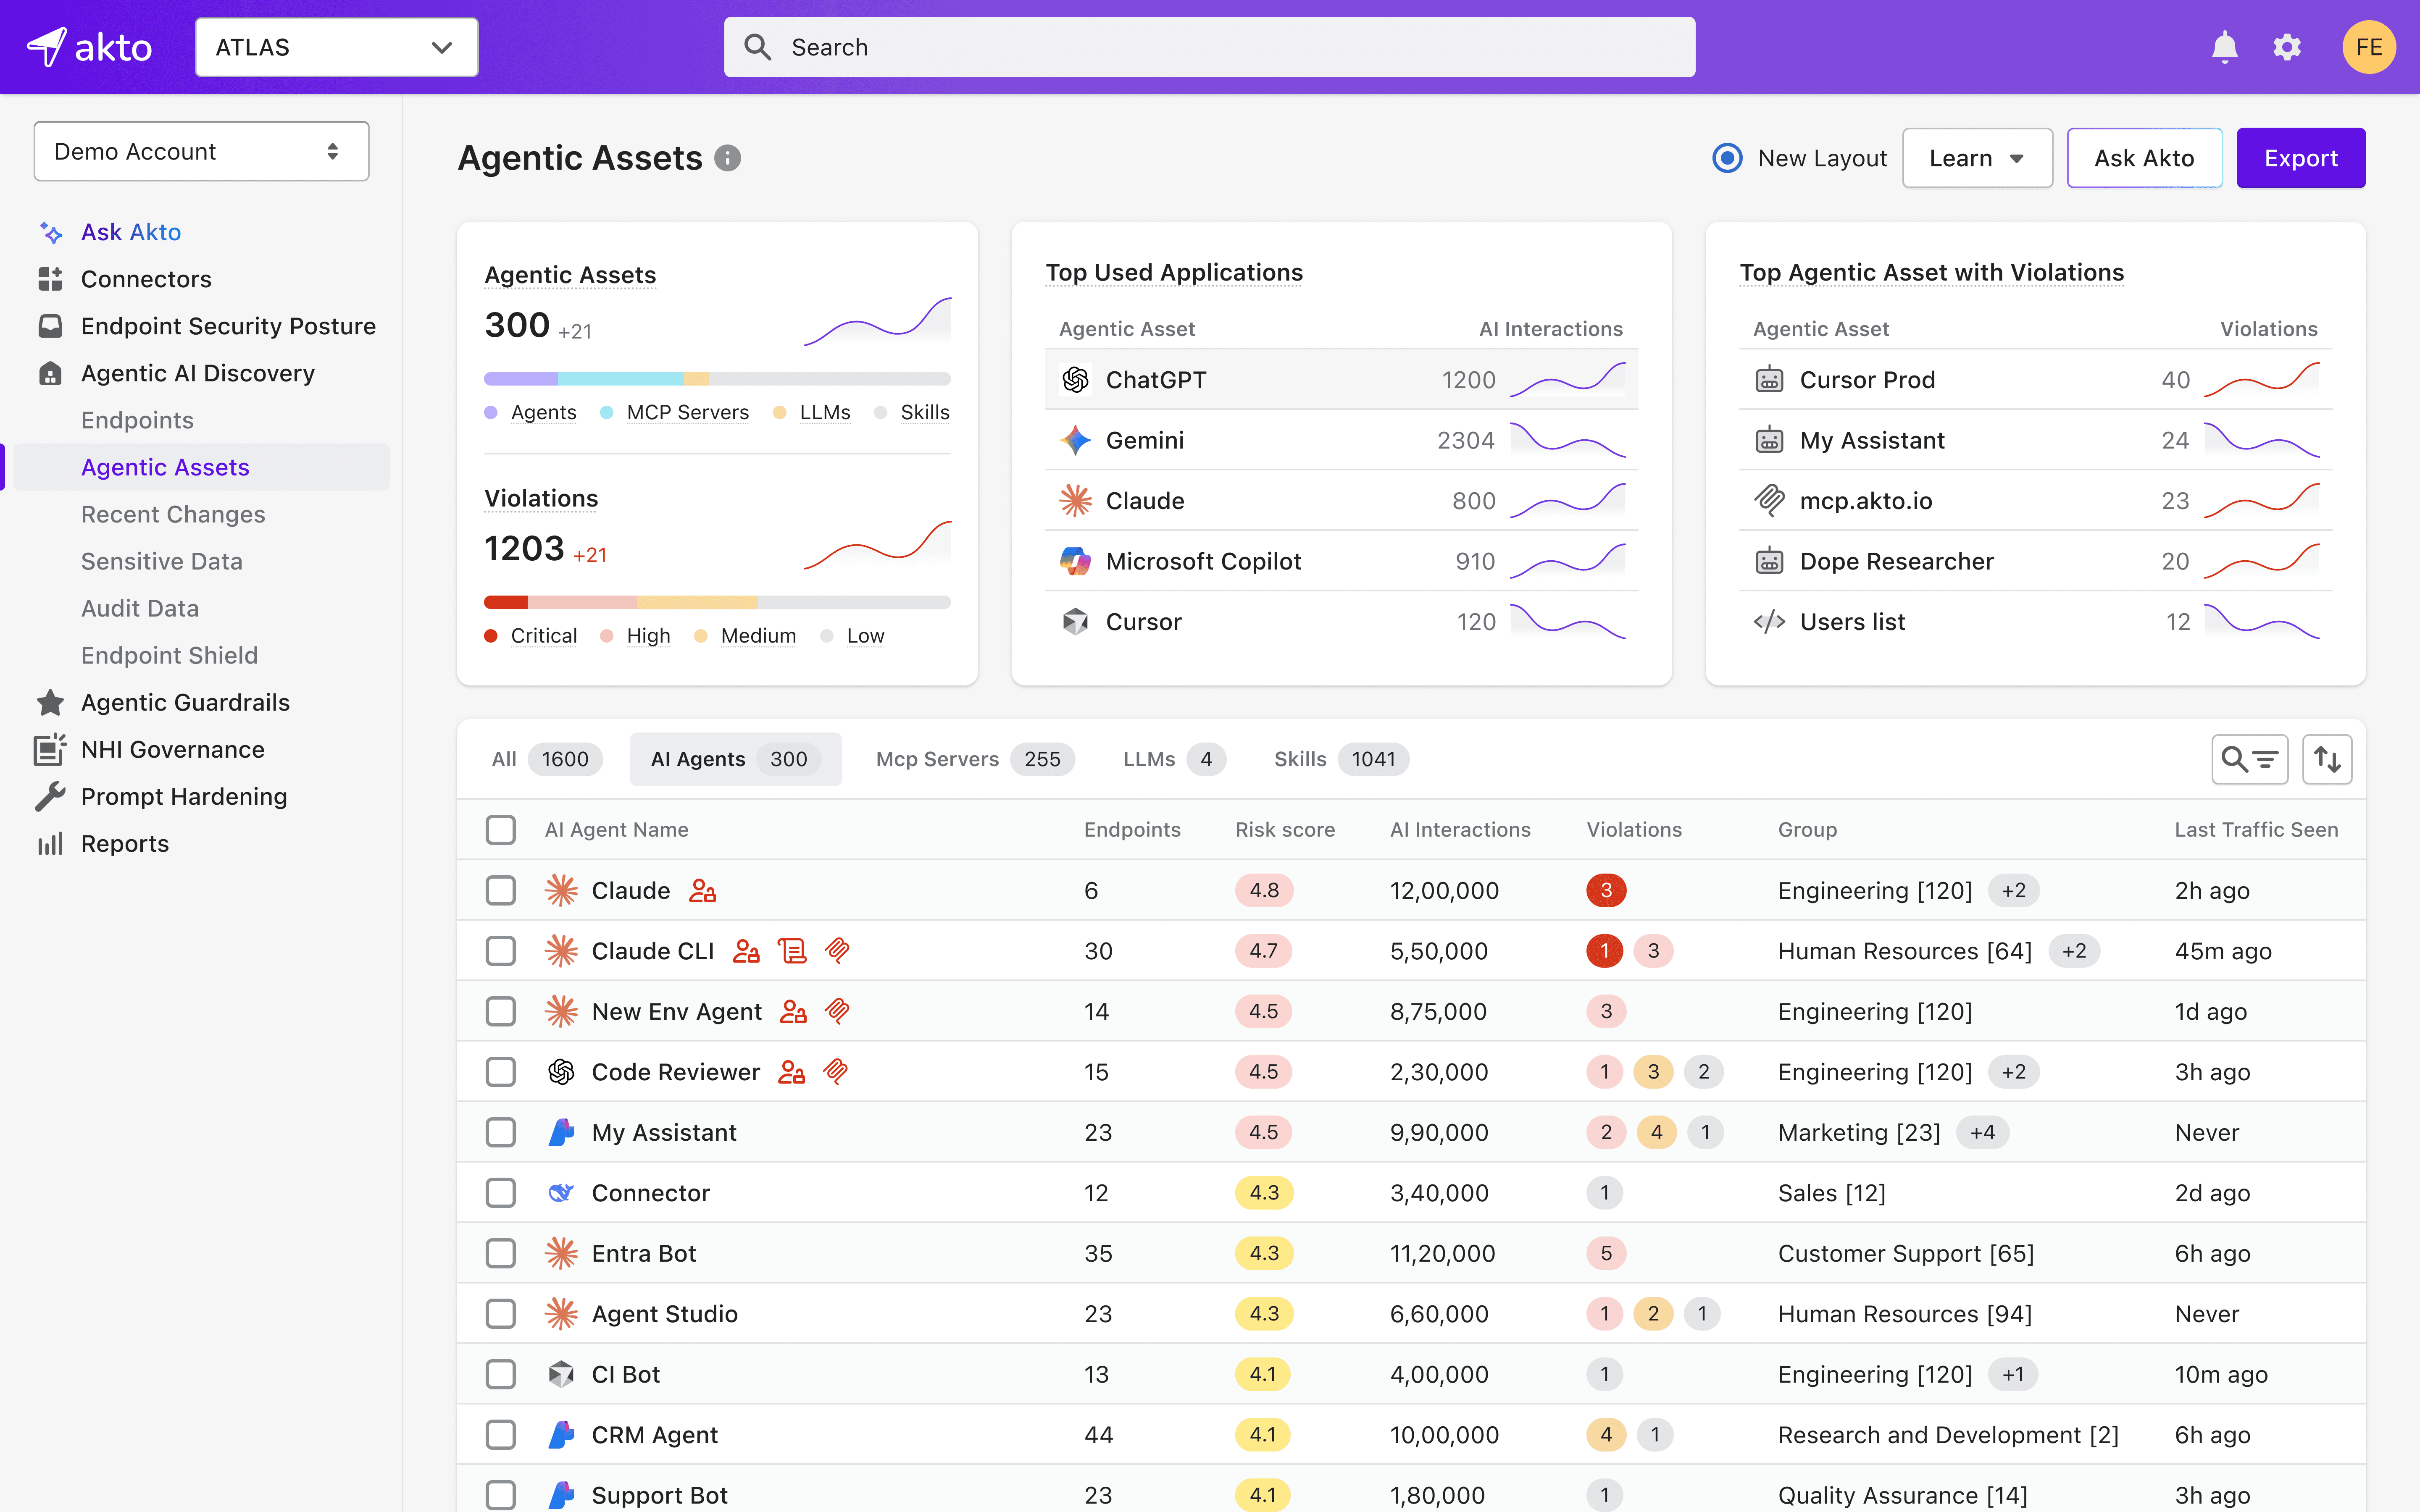Check the CI Bot row checkbox
2420x1512 pixels.
click(500, 1374)
